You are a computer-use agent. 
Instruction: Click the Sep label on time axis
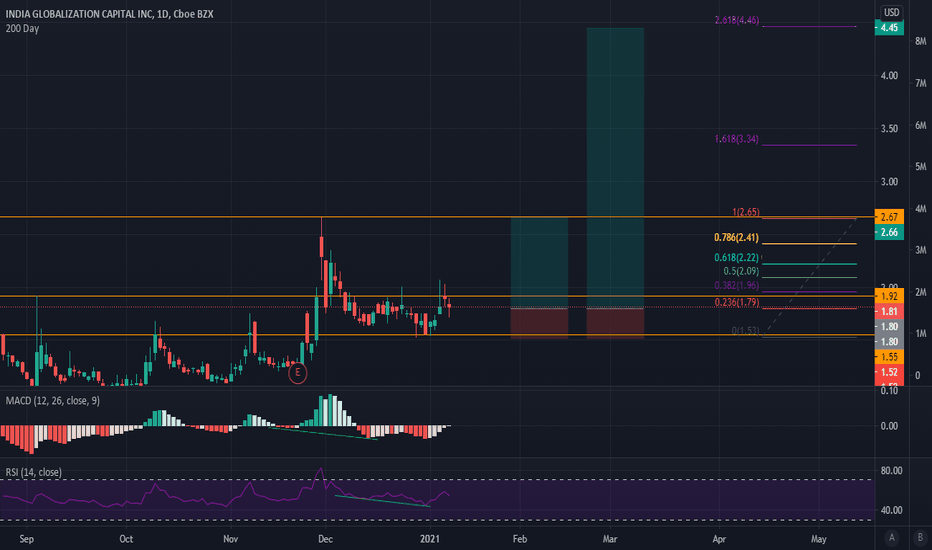pyautogui.click(x=27, y=539)
